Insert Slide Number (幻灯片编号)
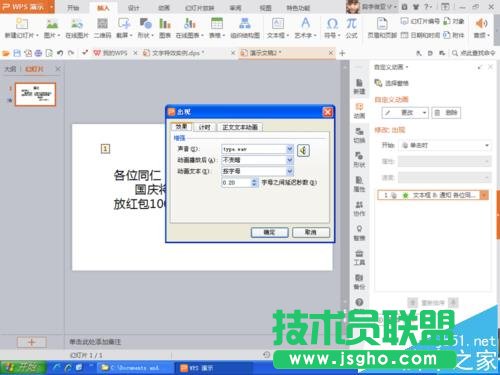 (x=420, y=21)
